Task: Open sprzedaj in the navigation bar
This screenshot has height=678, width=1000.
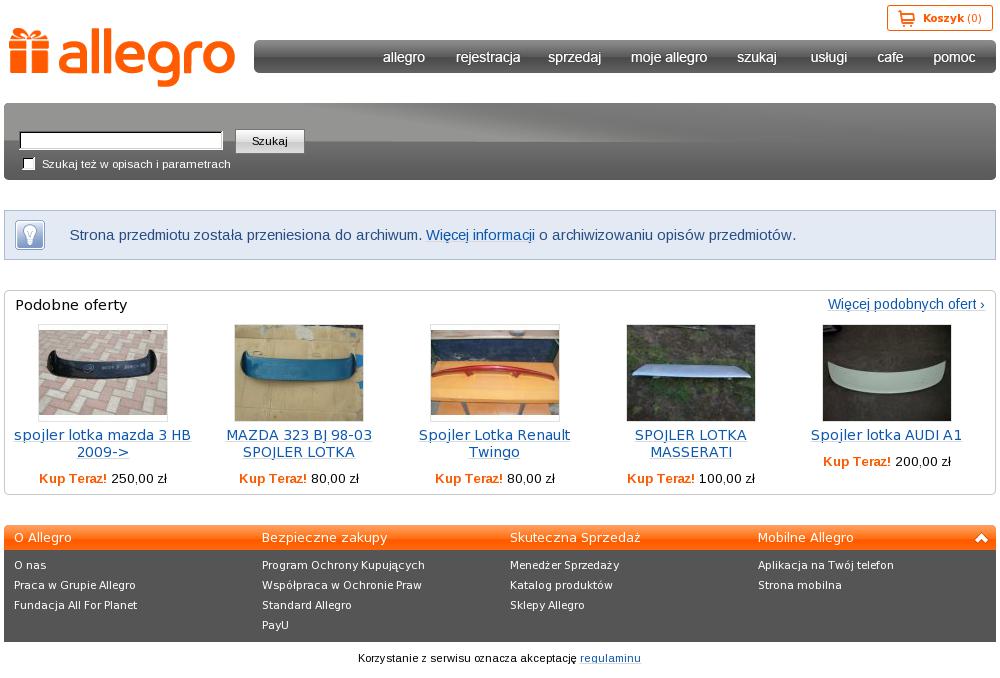Action: coord(575,57)
